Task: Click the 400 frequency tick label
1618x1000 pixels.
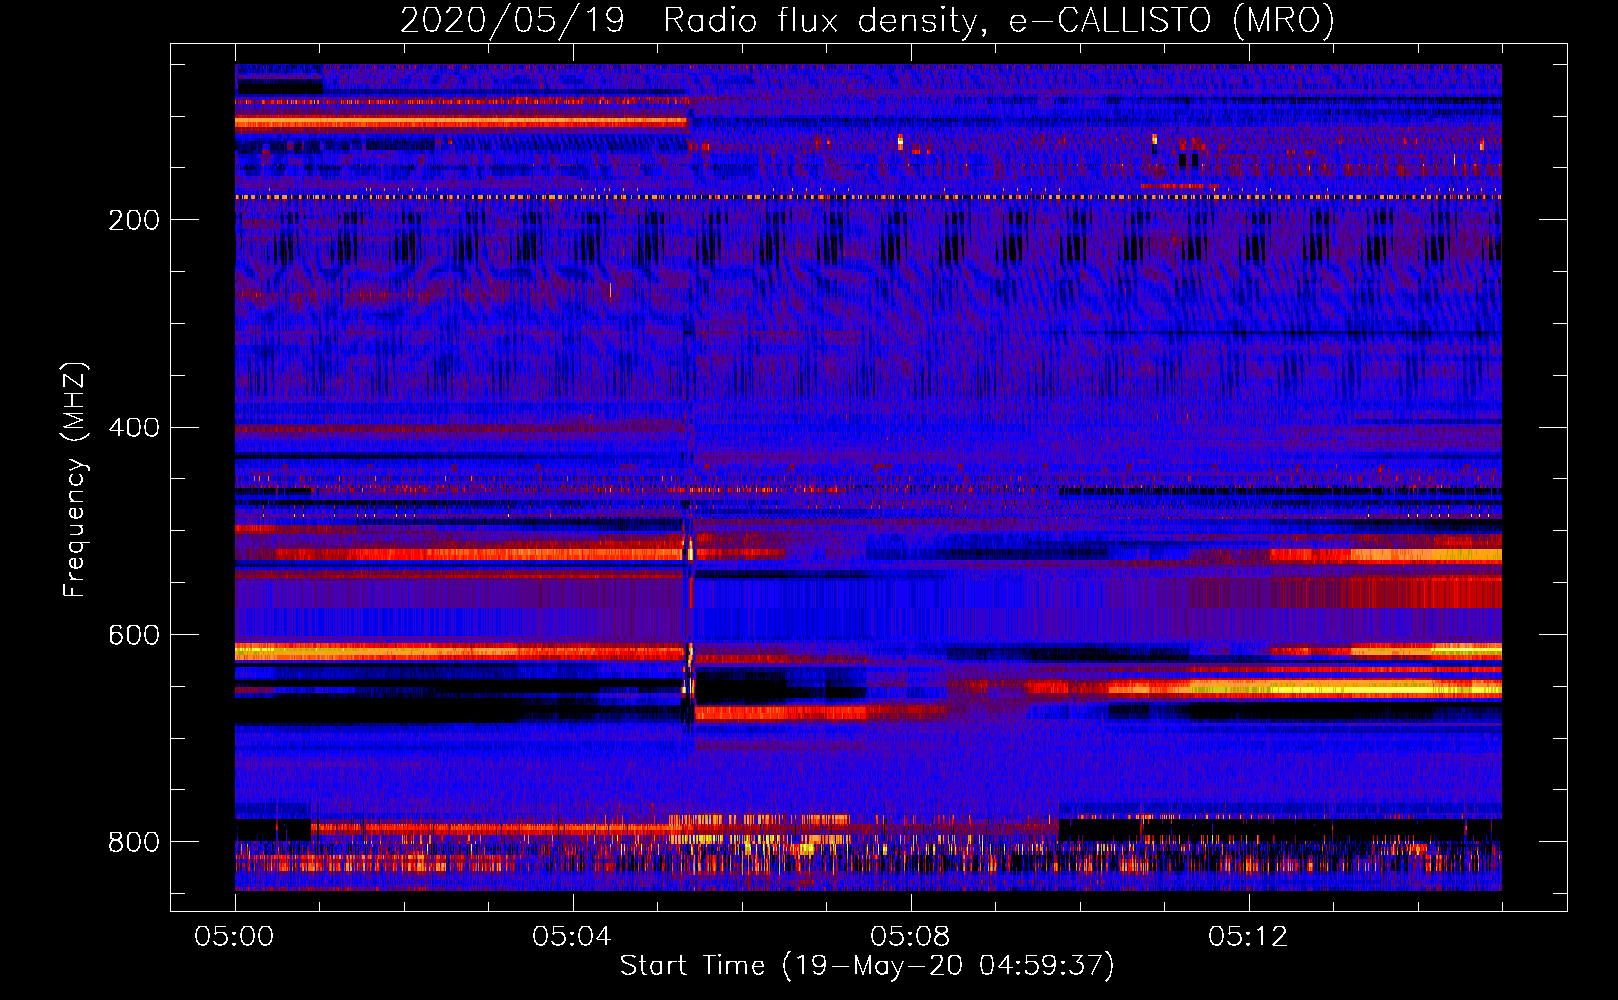Action: [134, 428]
